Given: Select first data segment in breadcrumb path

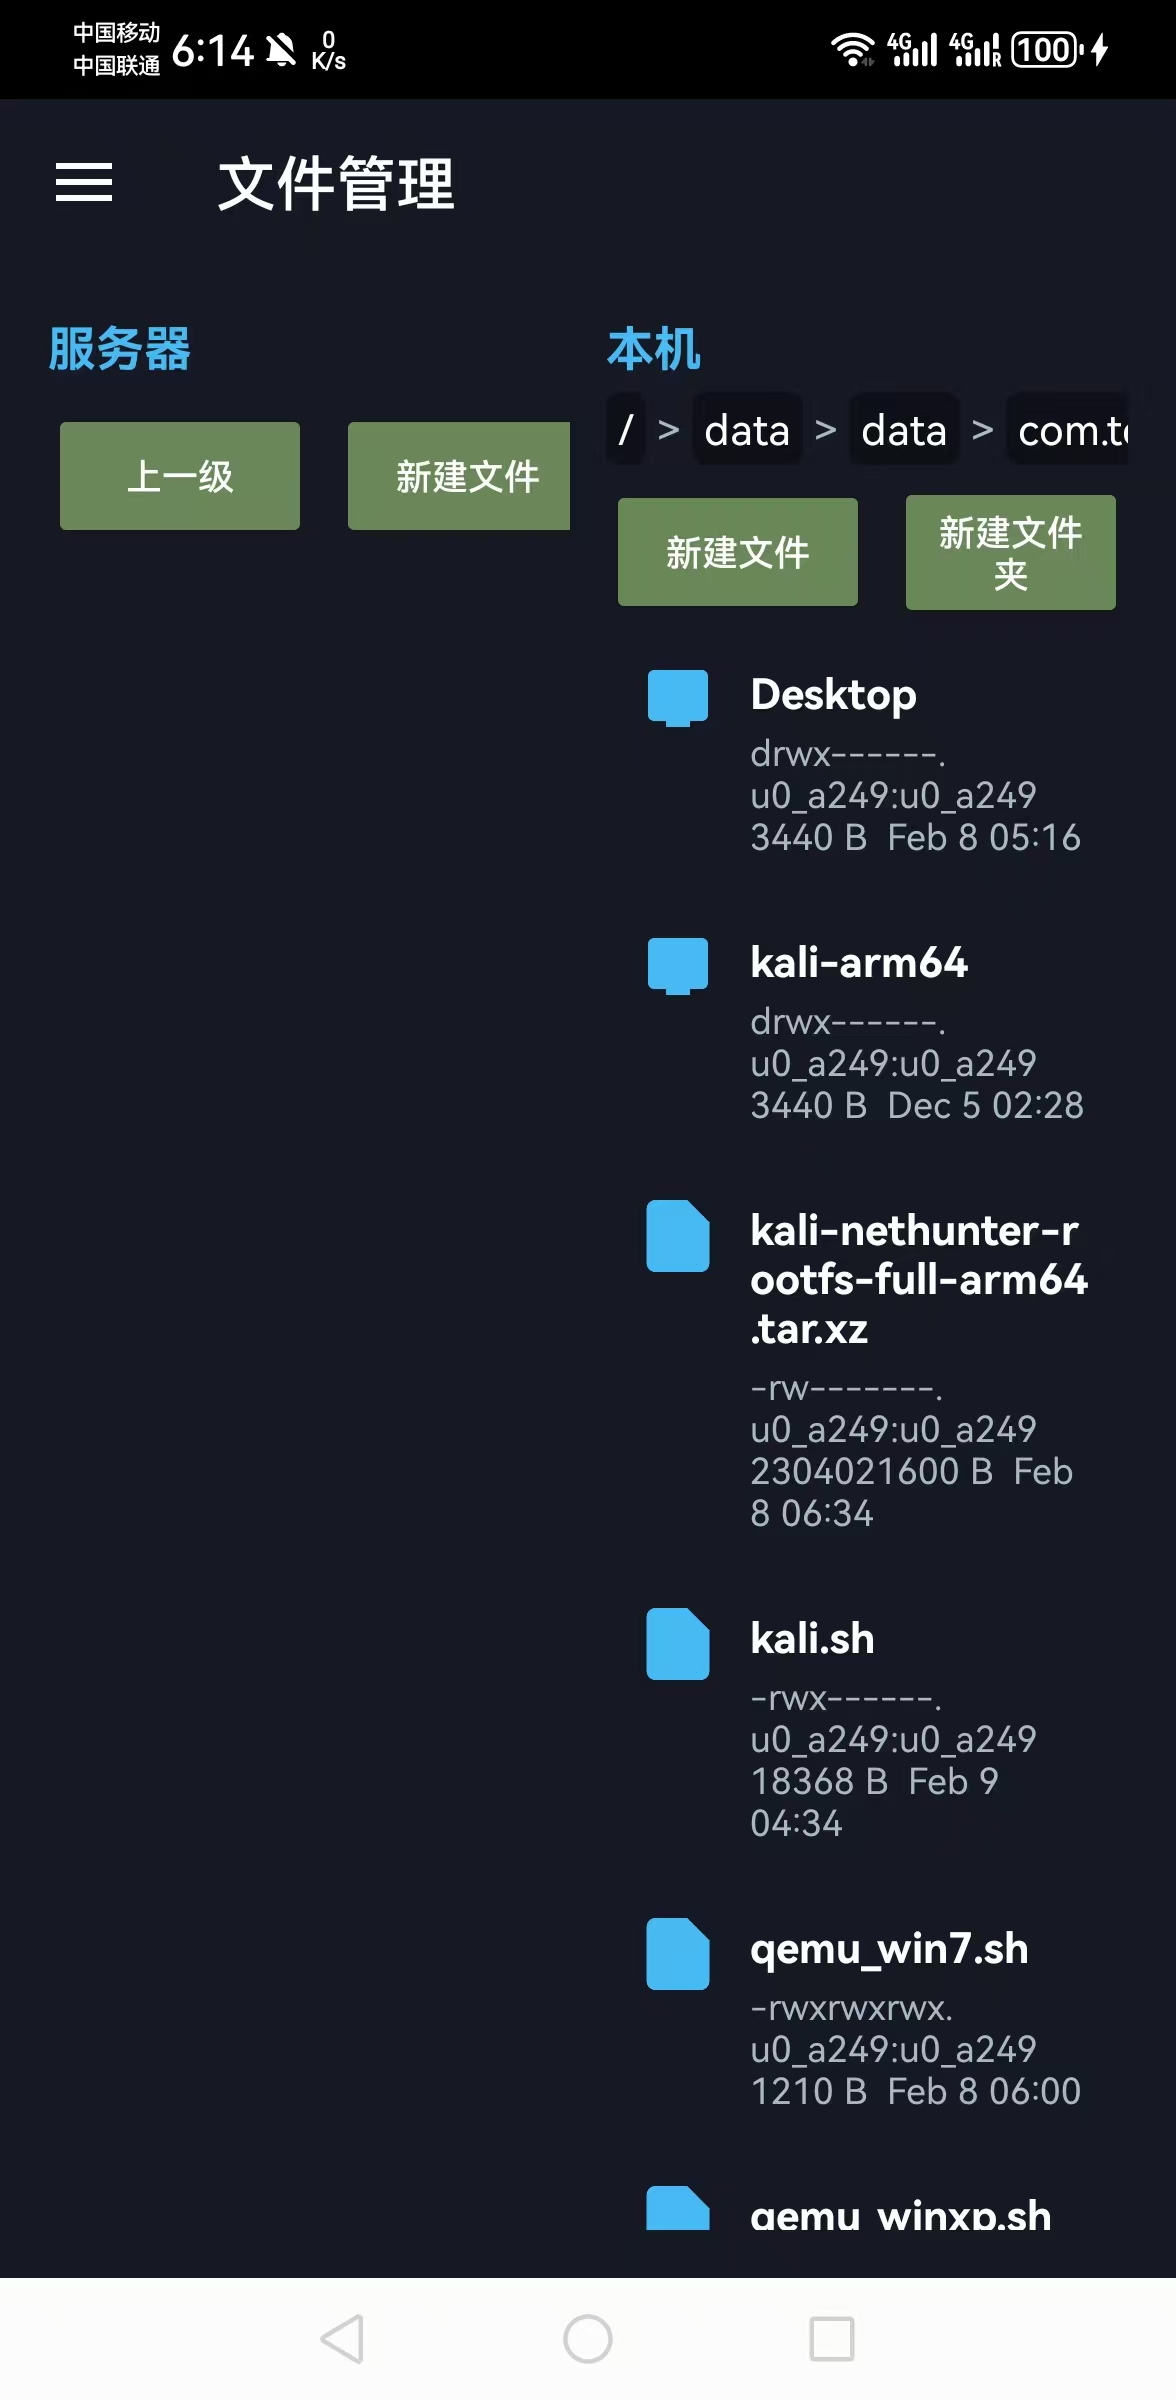Looking at the screenshot, I should click(x=747, y=430).
